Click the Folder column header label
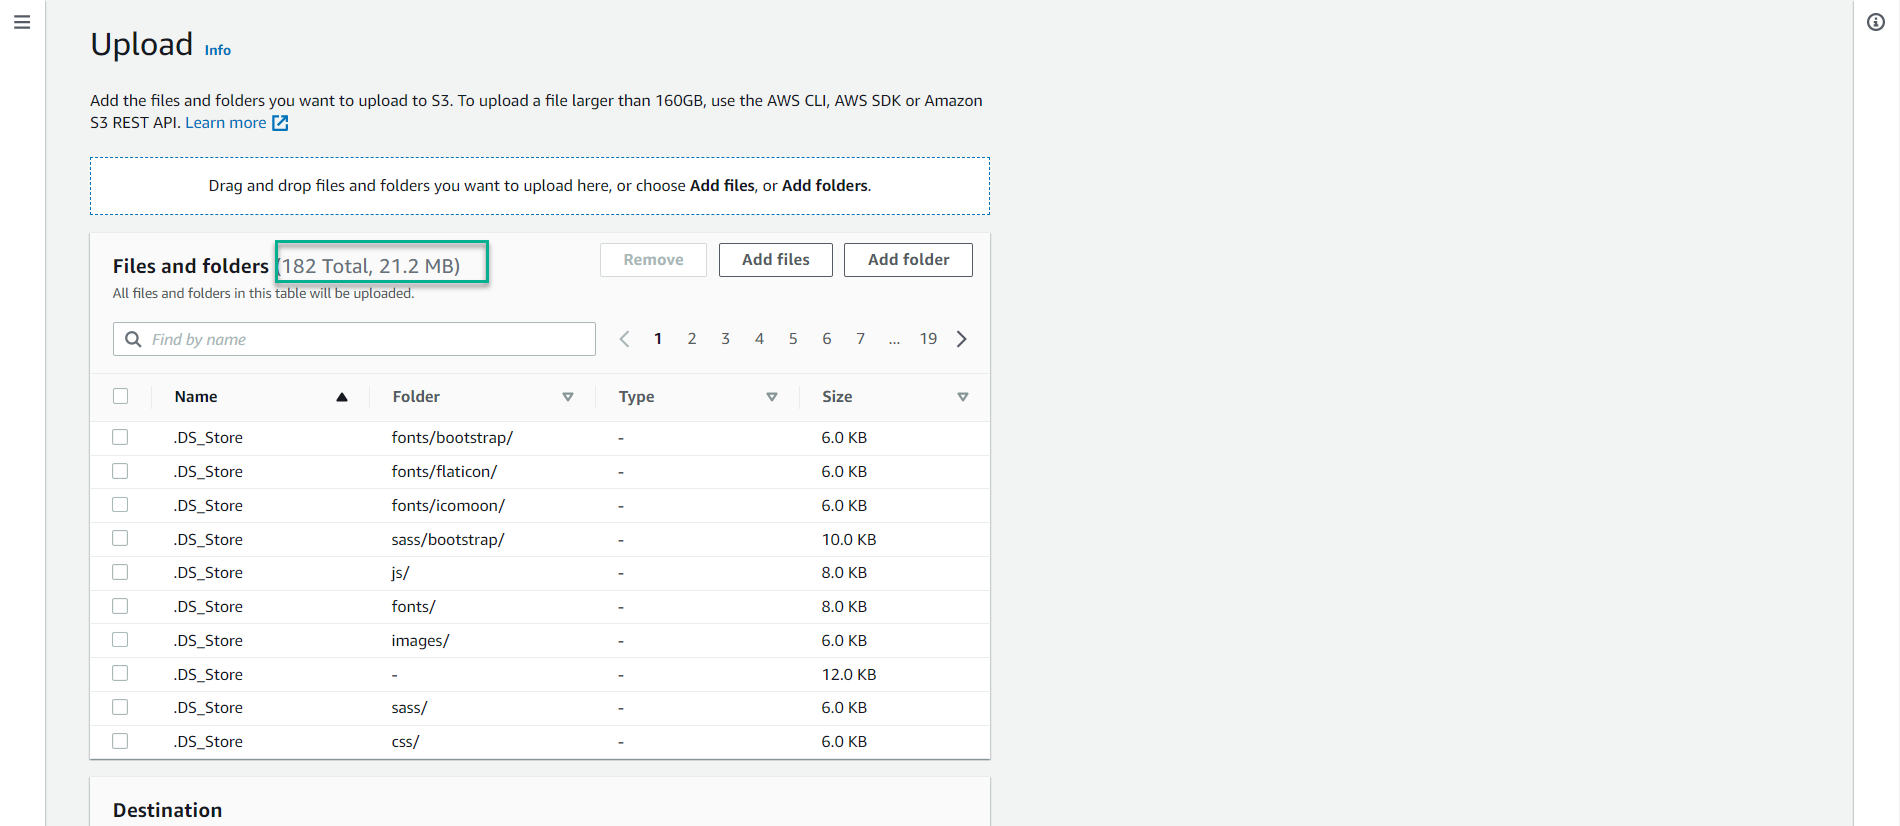The width and height of the screenshot is (1900, 826). coord(416,397)
